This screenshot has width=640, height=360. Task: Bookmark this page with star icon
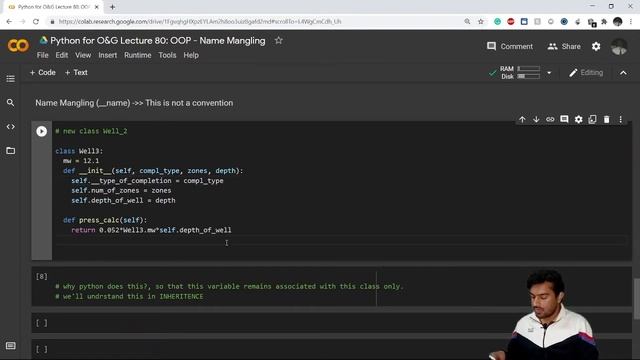pos(480,22)
